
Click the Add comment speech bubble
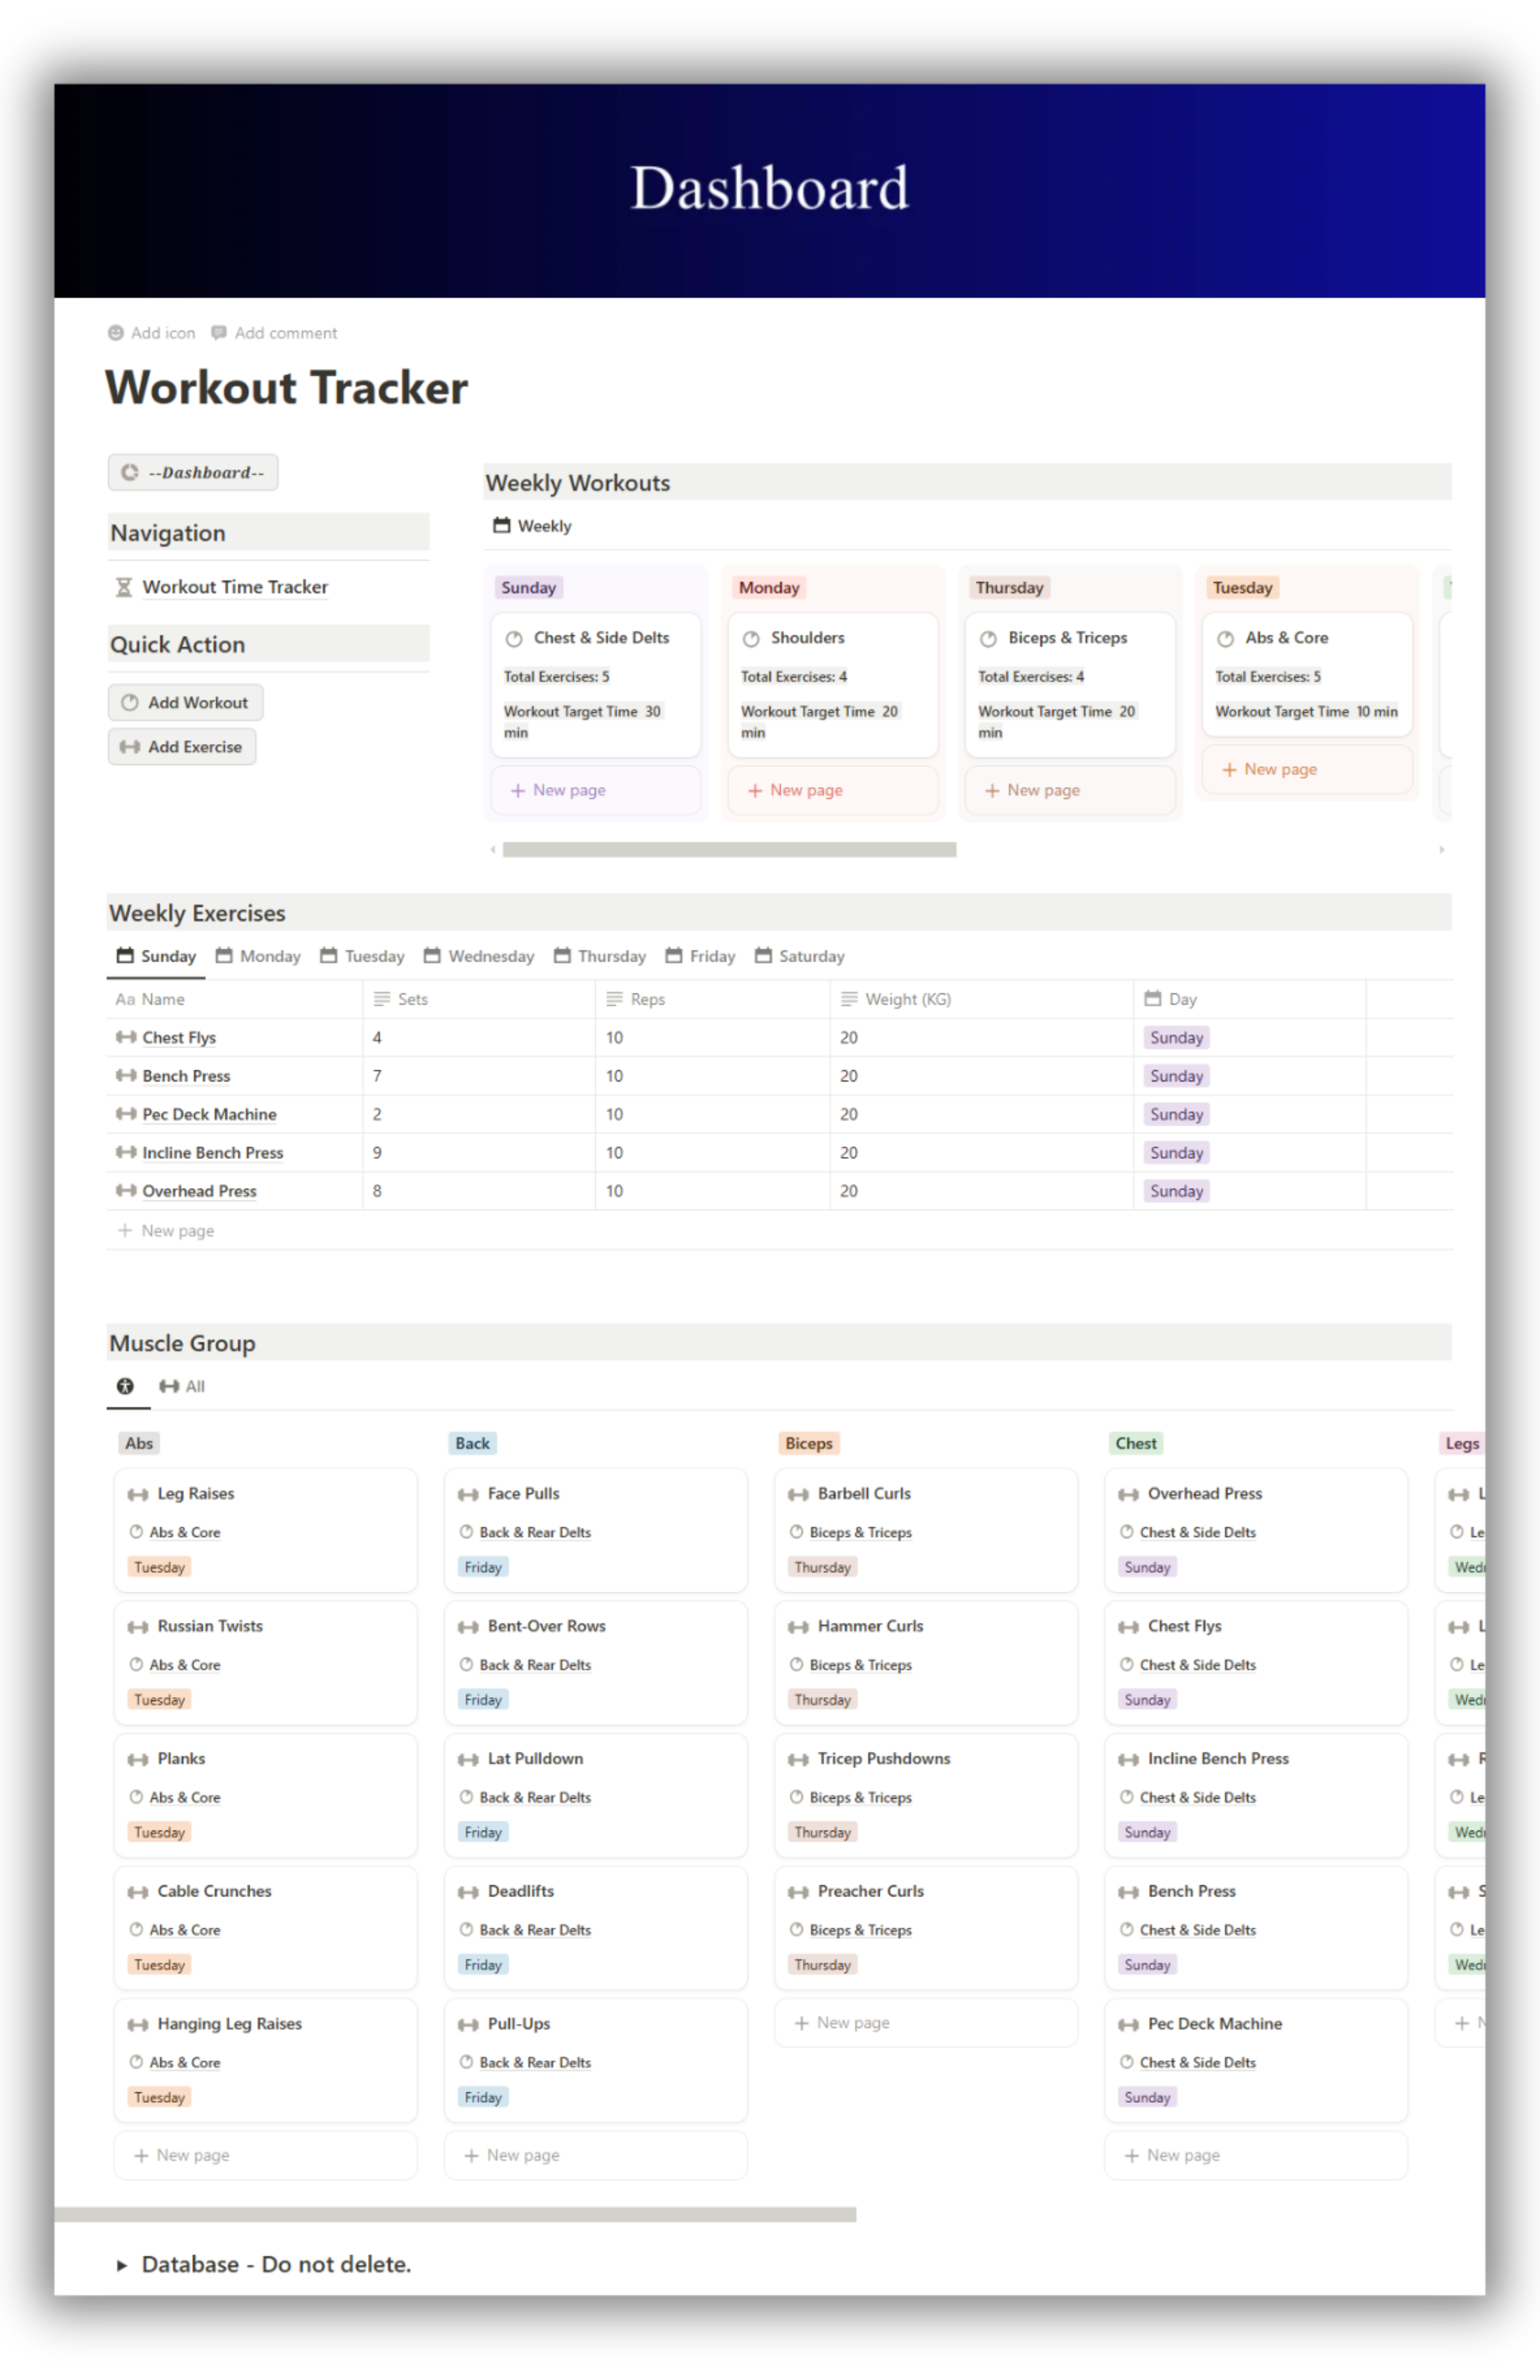click(x=219, y=333)
